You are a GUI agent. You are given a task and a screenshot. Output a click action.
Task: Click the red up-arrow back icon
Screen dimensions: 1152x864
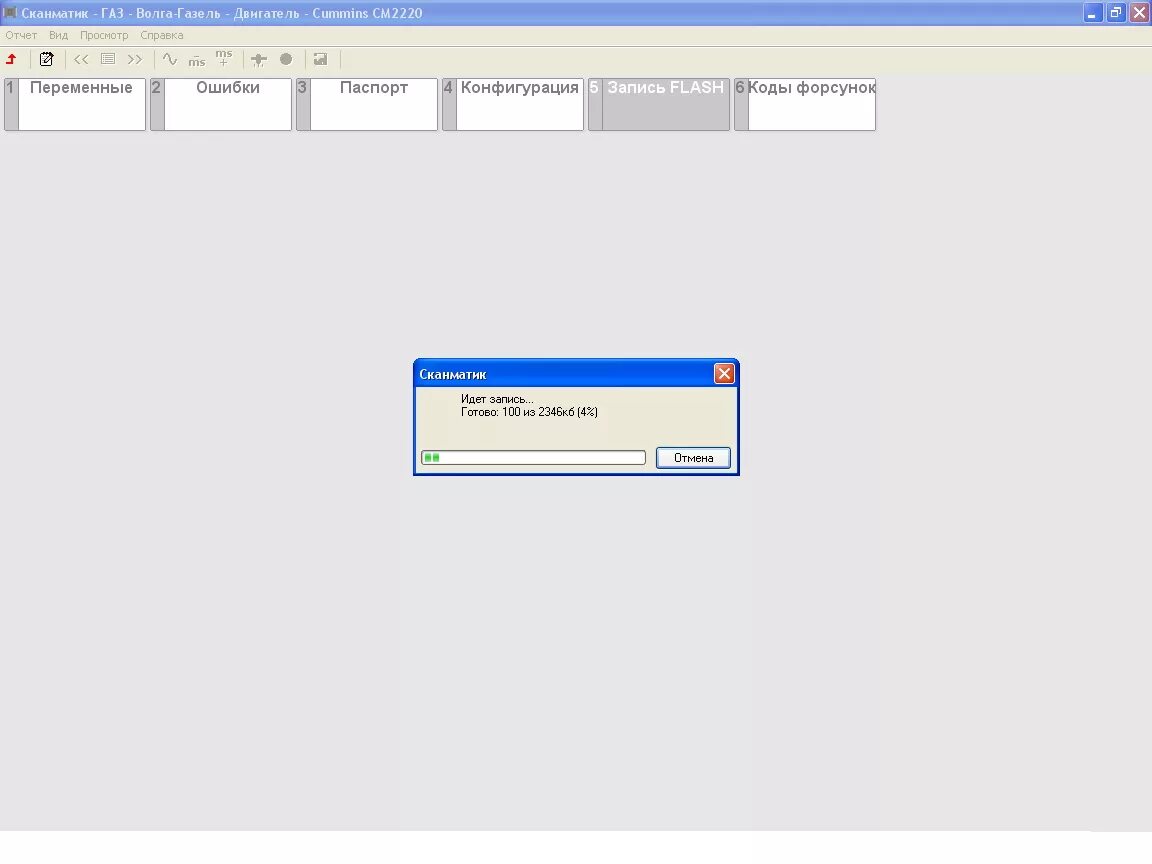point(11,60)
